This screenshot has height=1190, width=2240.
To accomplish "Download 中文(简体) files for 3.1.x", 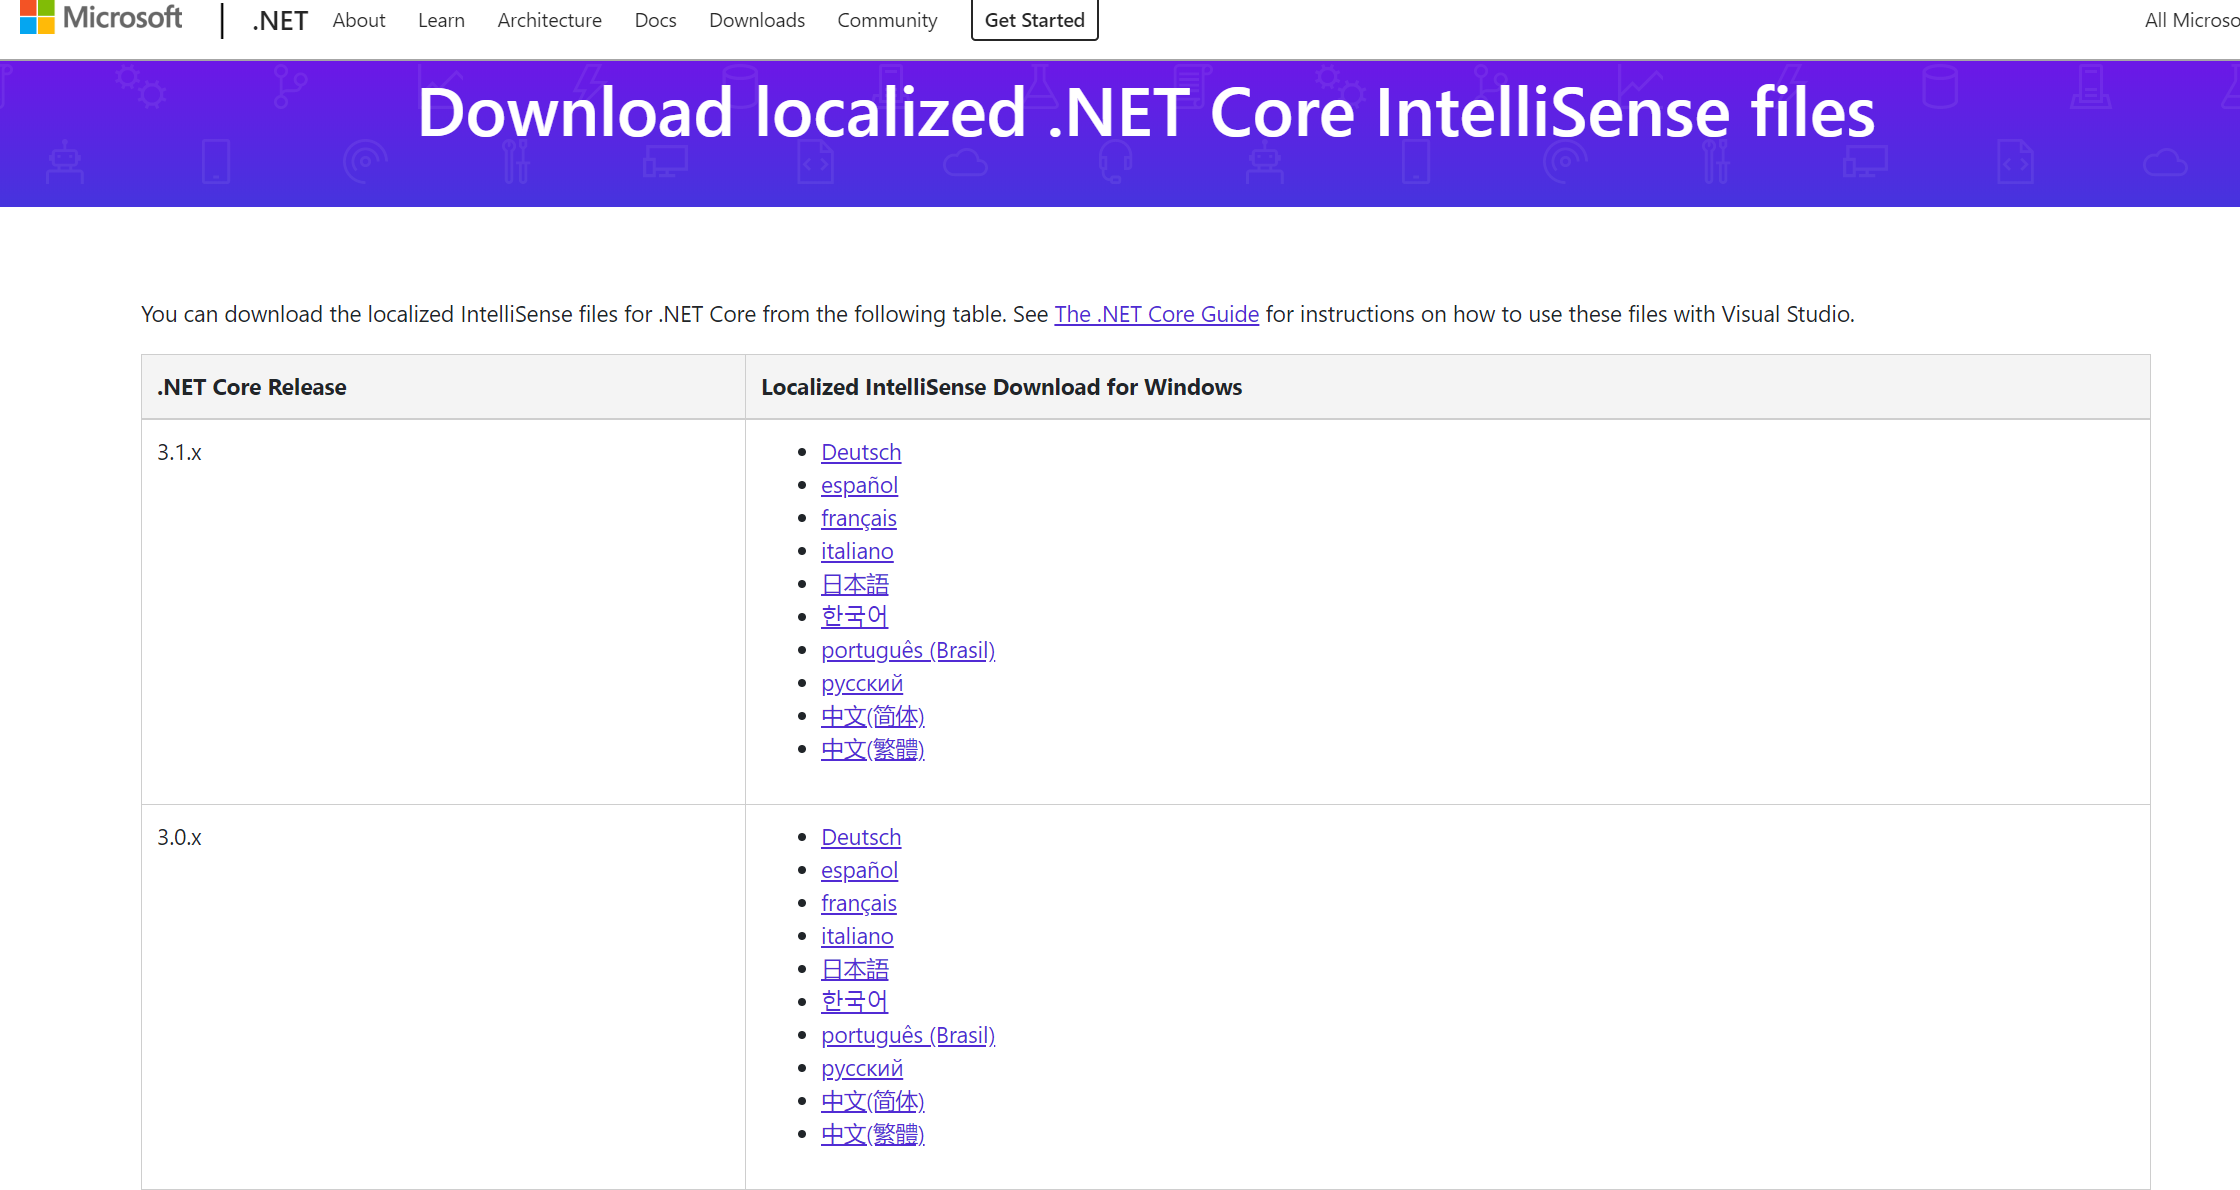I will click(x=873, y=716).
